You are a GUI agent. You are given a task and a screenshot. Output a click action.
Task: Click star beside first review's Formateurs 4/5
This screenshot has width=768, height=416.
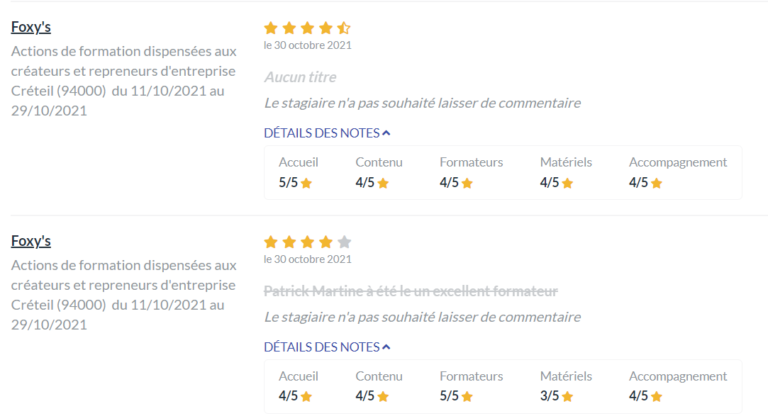point(467,183)
